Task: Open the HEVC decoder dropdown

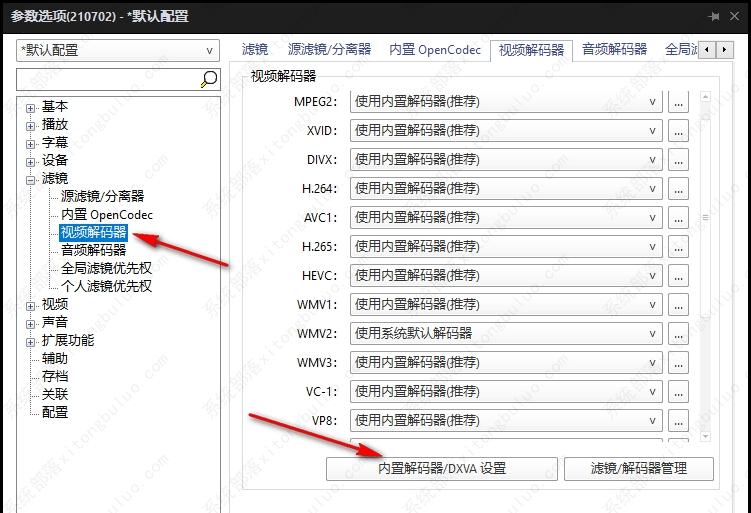Action: click(x=506, y=276)
